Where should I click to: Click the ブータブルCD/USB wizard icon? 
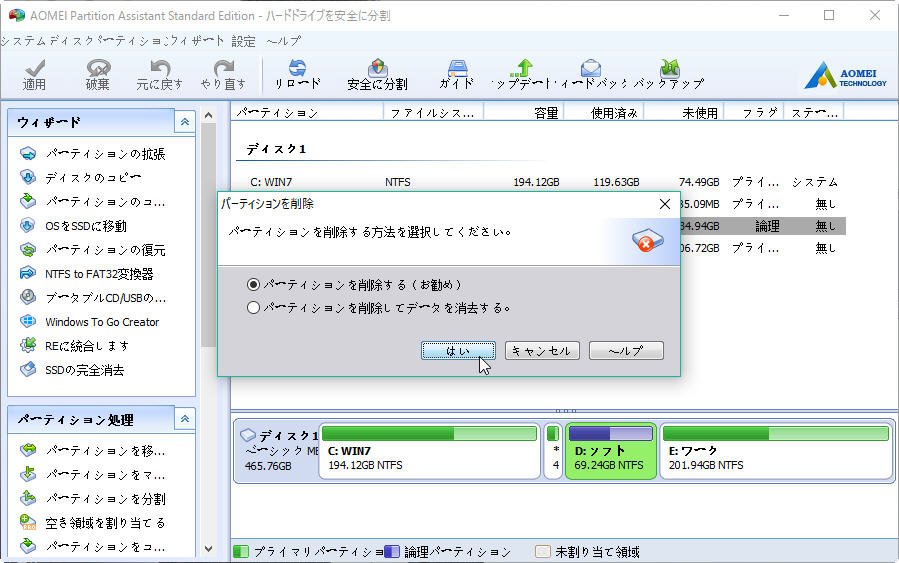(28, 297)
